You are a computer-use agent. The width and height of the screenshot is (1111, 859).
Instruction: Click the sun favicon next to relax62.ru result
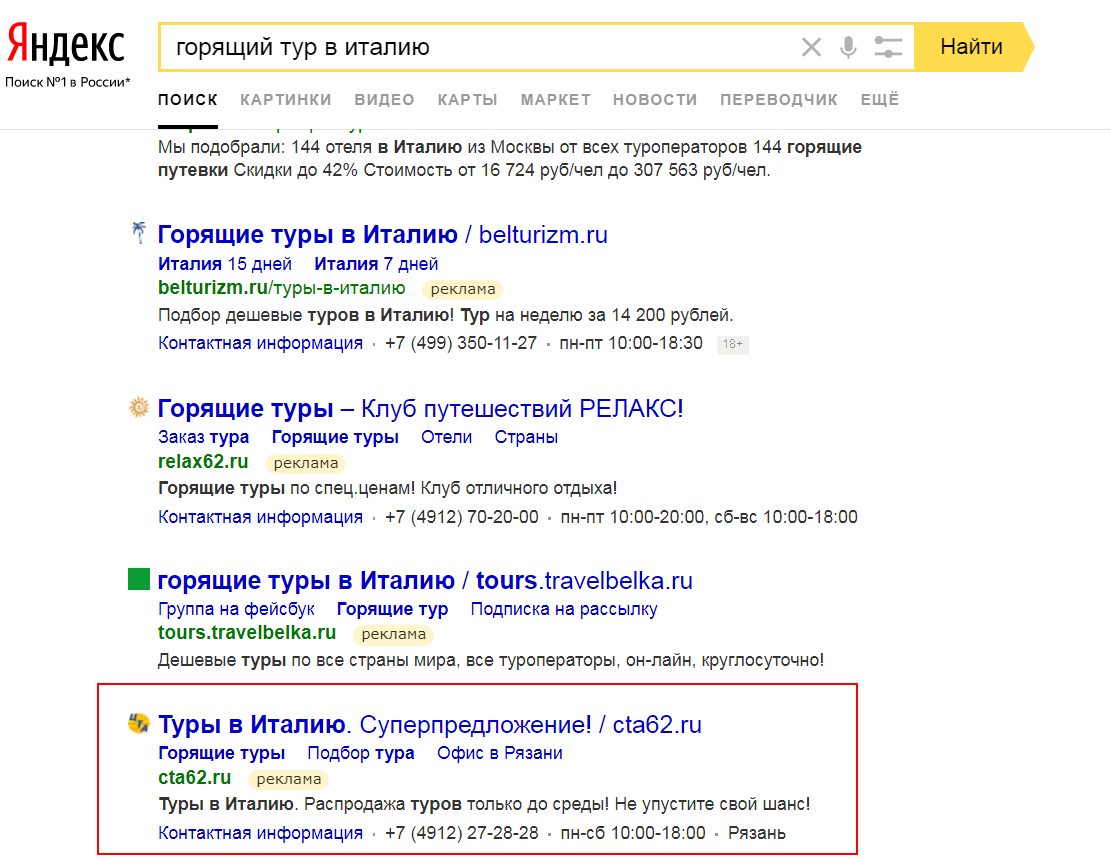[x=139, y=407]
